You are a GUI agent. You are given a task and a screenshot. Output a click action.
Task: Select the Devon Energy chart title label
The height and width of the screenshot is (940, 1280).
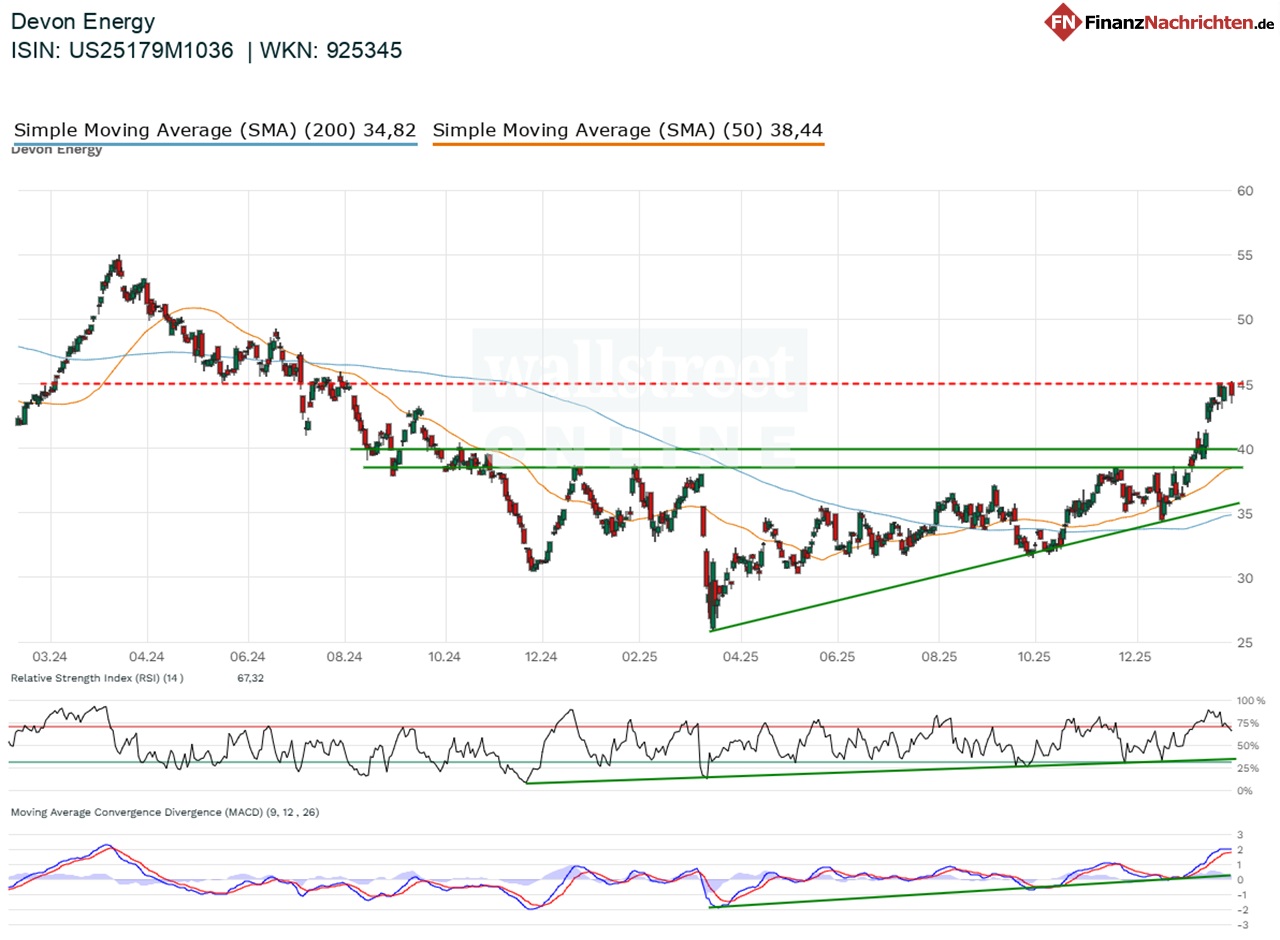coord(84,20)
